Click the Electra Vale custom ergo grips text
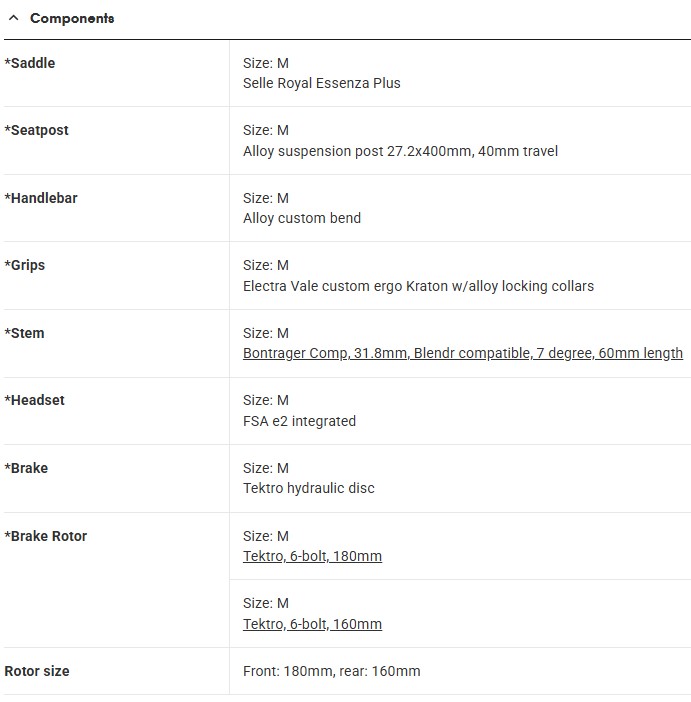The image size is (691, 702). coord(418,286)
